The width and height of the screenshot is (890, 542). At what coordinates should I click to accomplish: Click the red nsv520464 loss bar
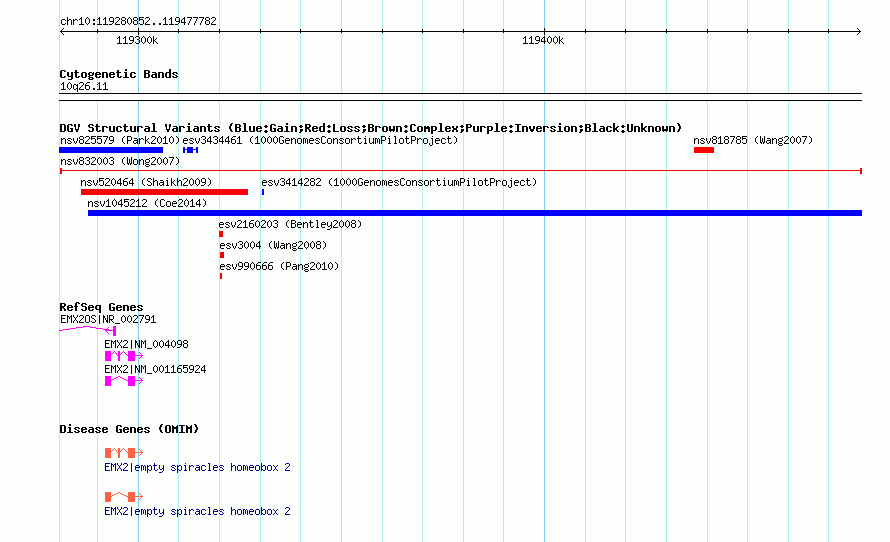[x=165, y=192]
